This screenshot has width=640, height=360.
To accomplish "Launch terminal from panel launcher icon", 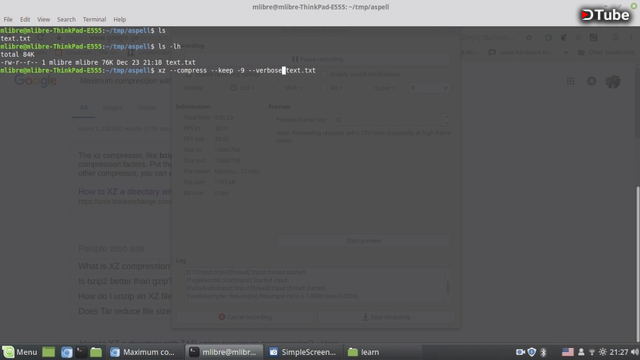I will pos(81,352).
